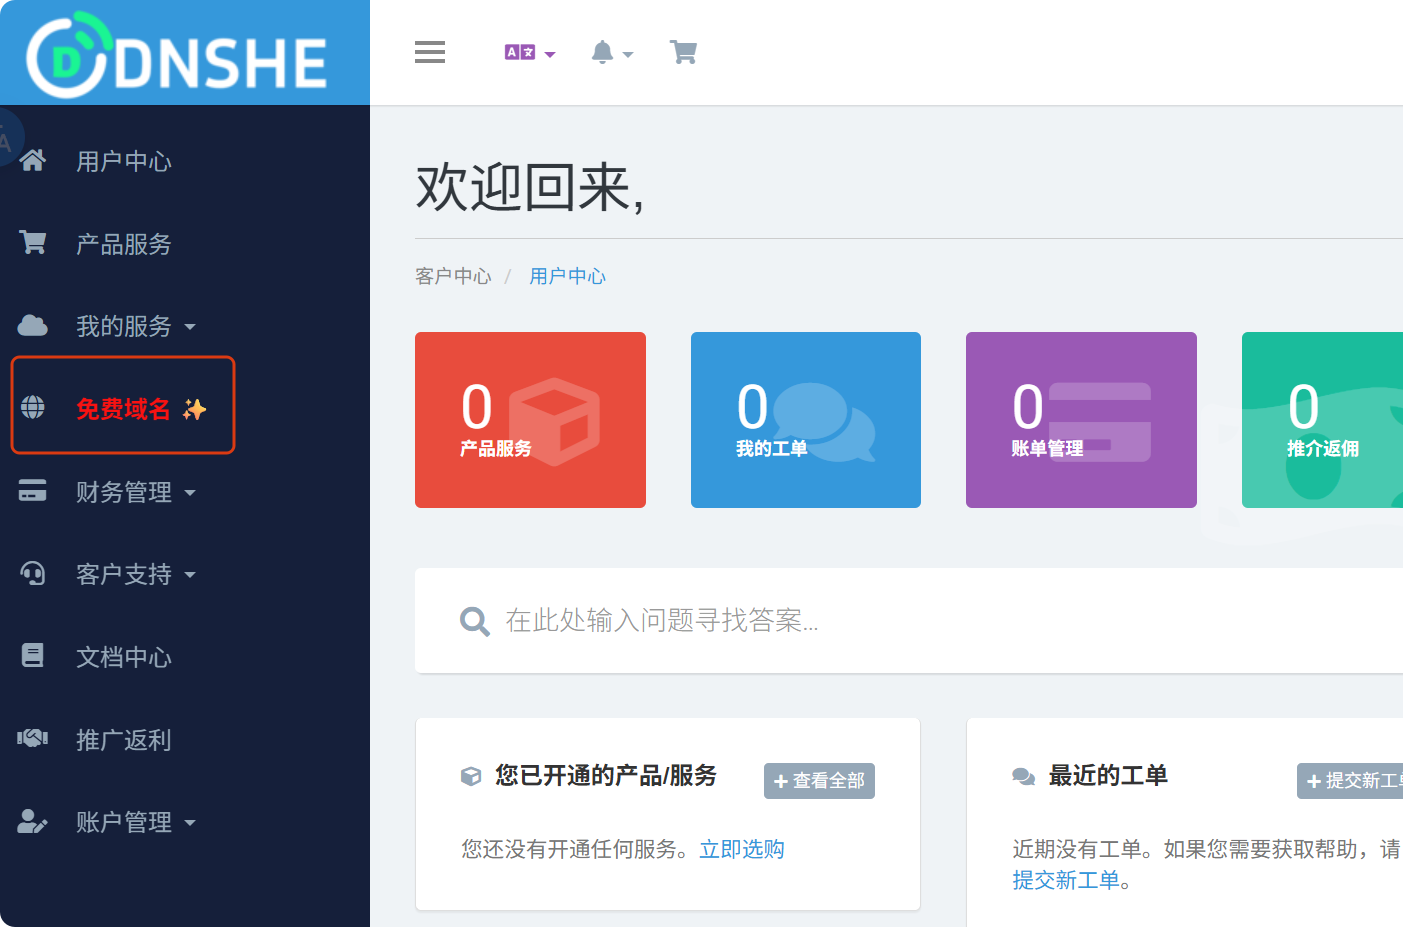The height and width of the screenshot is (927, 1403).
Task: Click the book icon for 文档中心
Action: click(x=33, y=656)
